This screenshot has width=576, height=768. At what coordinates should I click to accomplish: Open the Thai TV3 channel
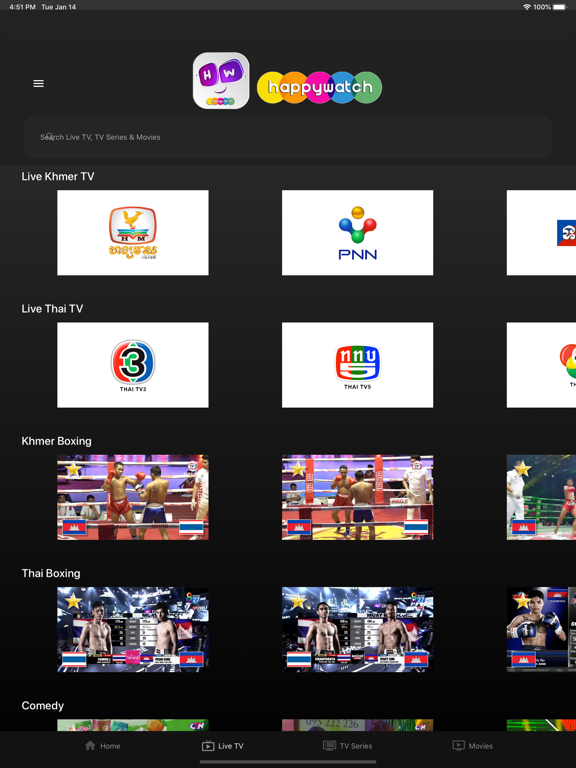tap(133, 365)
